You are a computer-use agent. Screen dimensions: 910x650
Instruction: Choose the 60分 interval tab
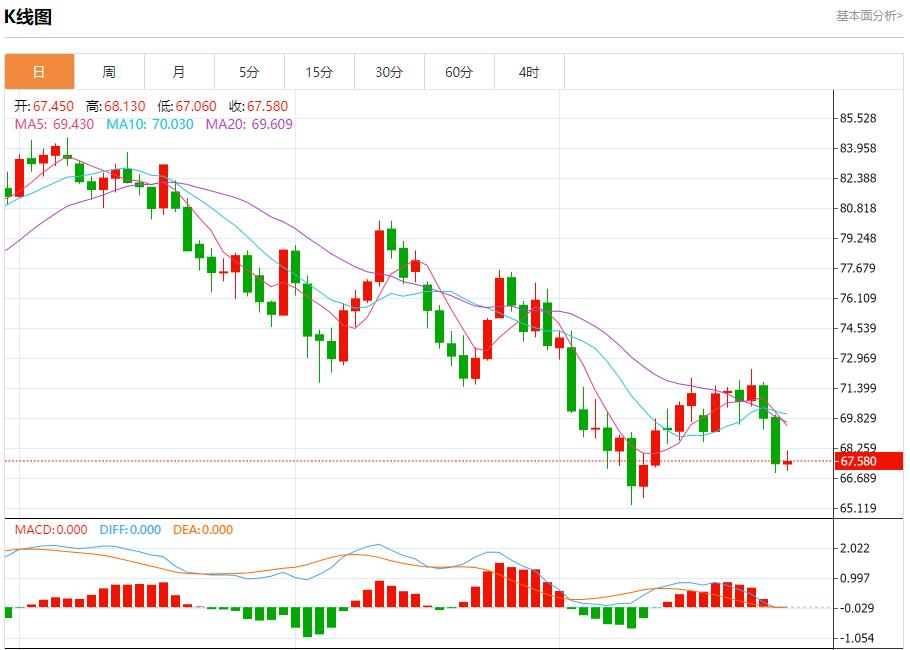point(459,72)
